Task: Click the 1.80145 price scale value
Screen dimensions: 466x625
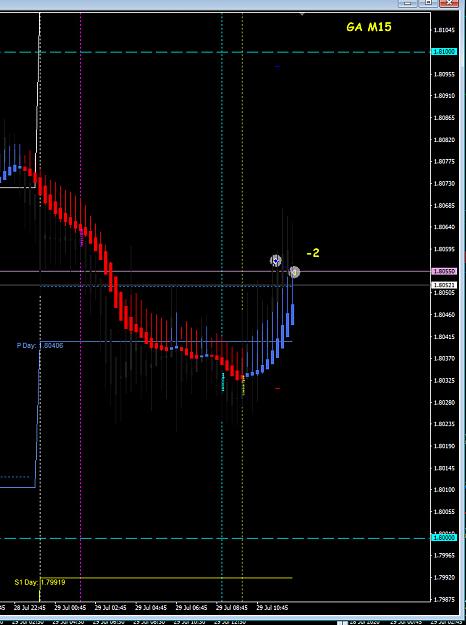Action: coord(444,468)
